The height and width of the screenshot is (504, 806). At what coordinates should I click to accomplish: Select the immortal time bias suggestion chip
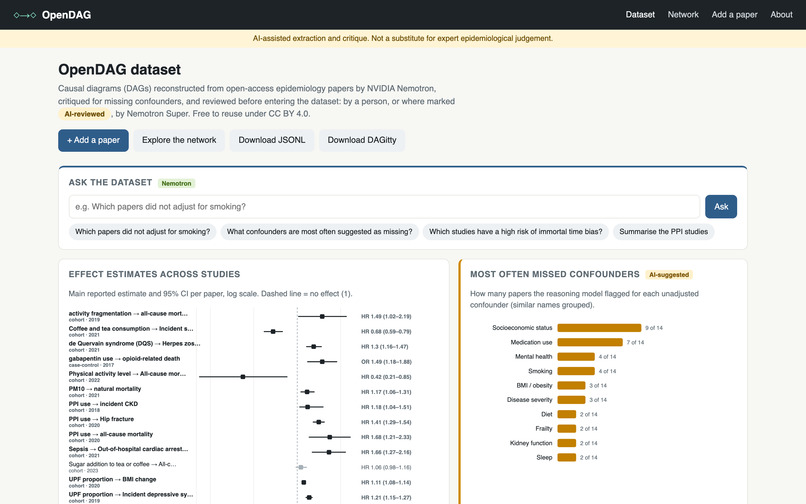[516, 231]
